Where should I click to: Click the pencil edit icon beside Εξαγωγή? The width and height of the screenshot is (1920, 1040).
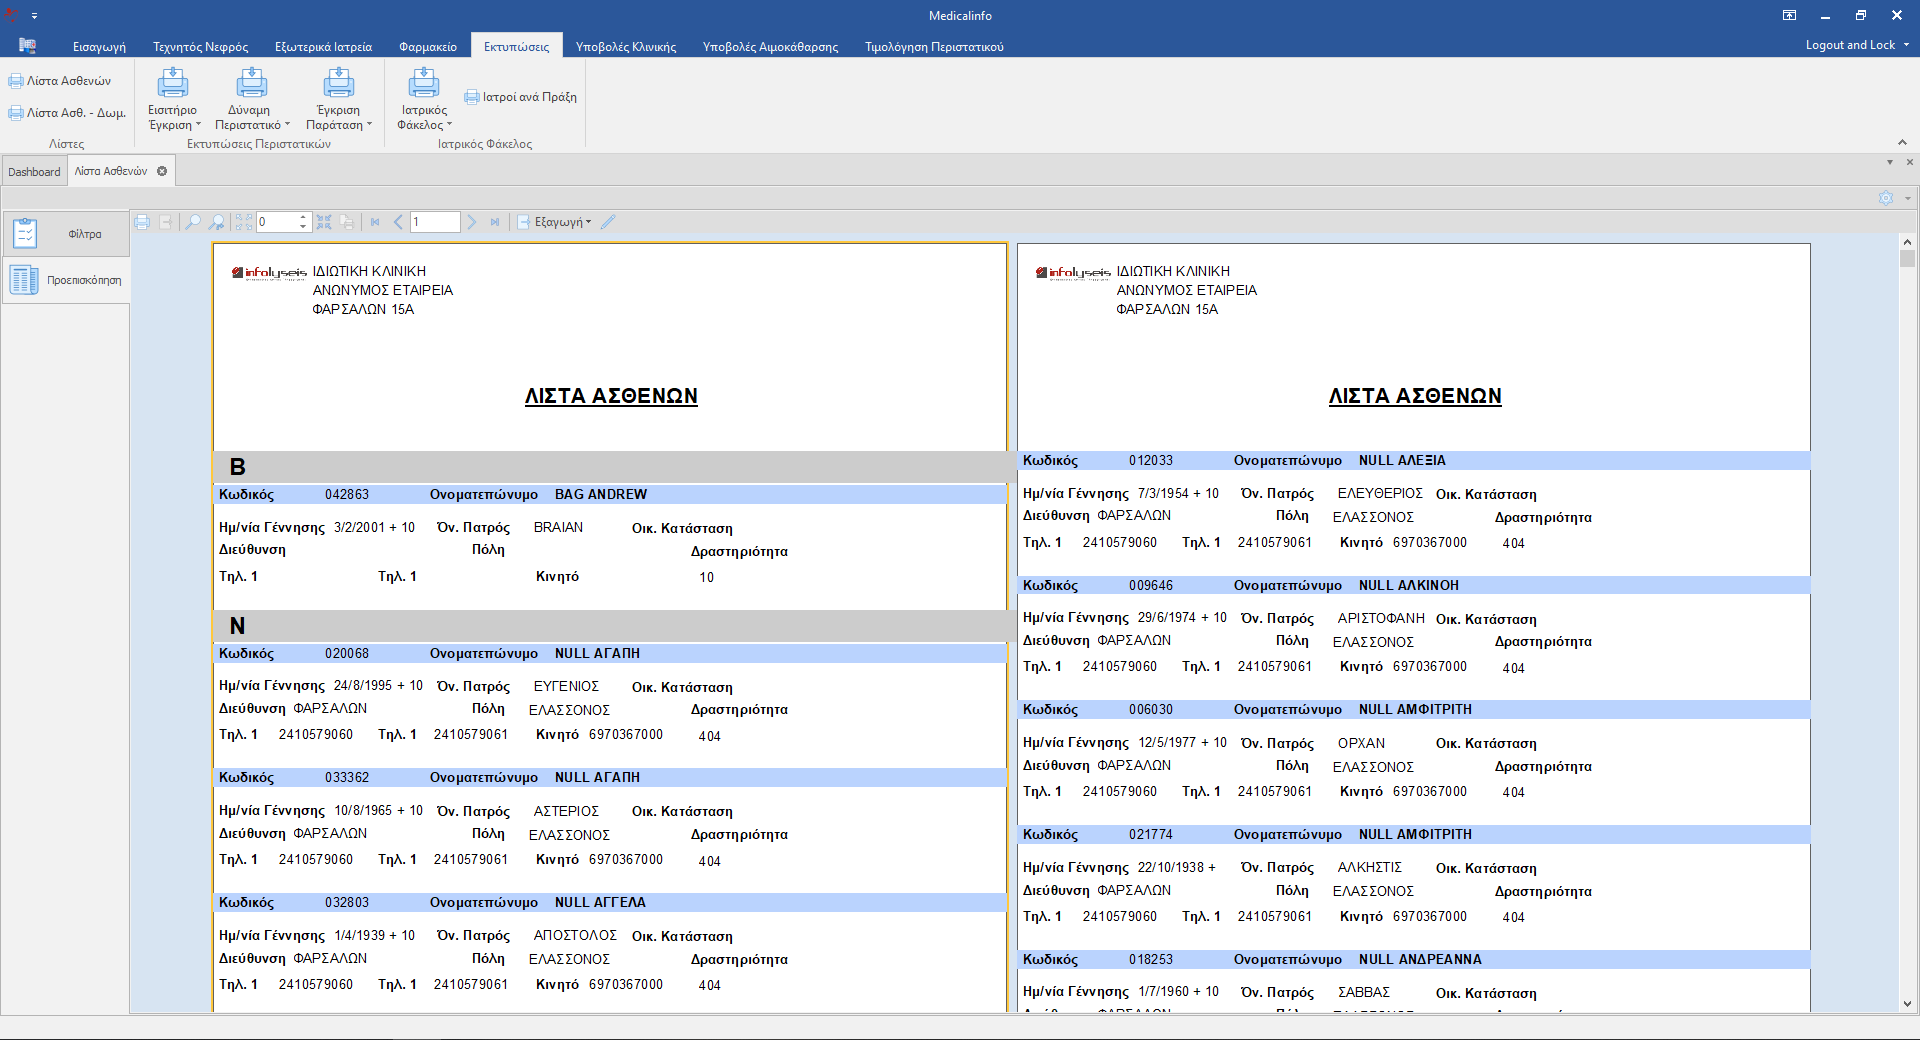tap(608, 222)
